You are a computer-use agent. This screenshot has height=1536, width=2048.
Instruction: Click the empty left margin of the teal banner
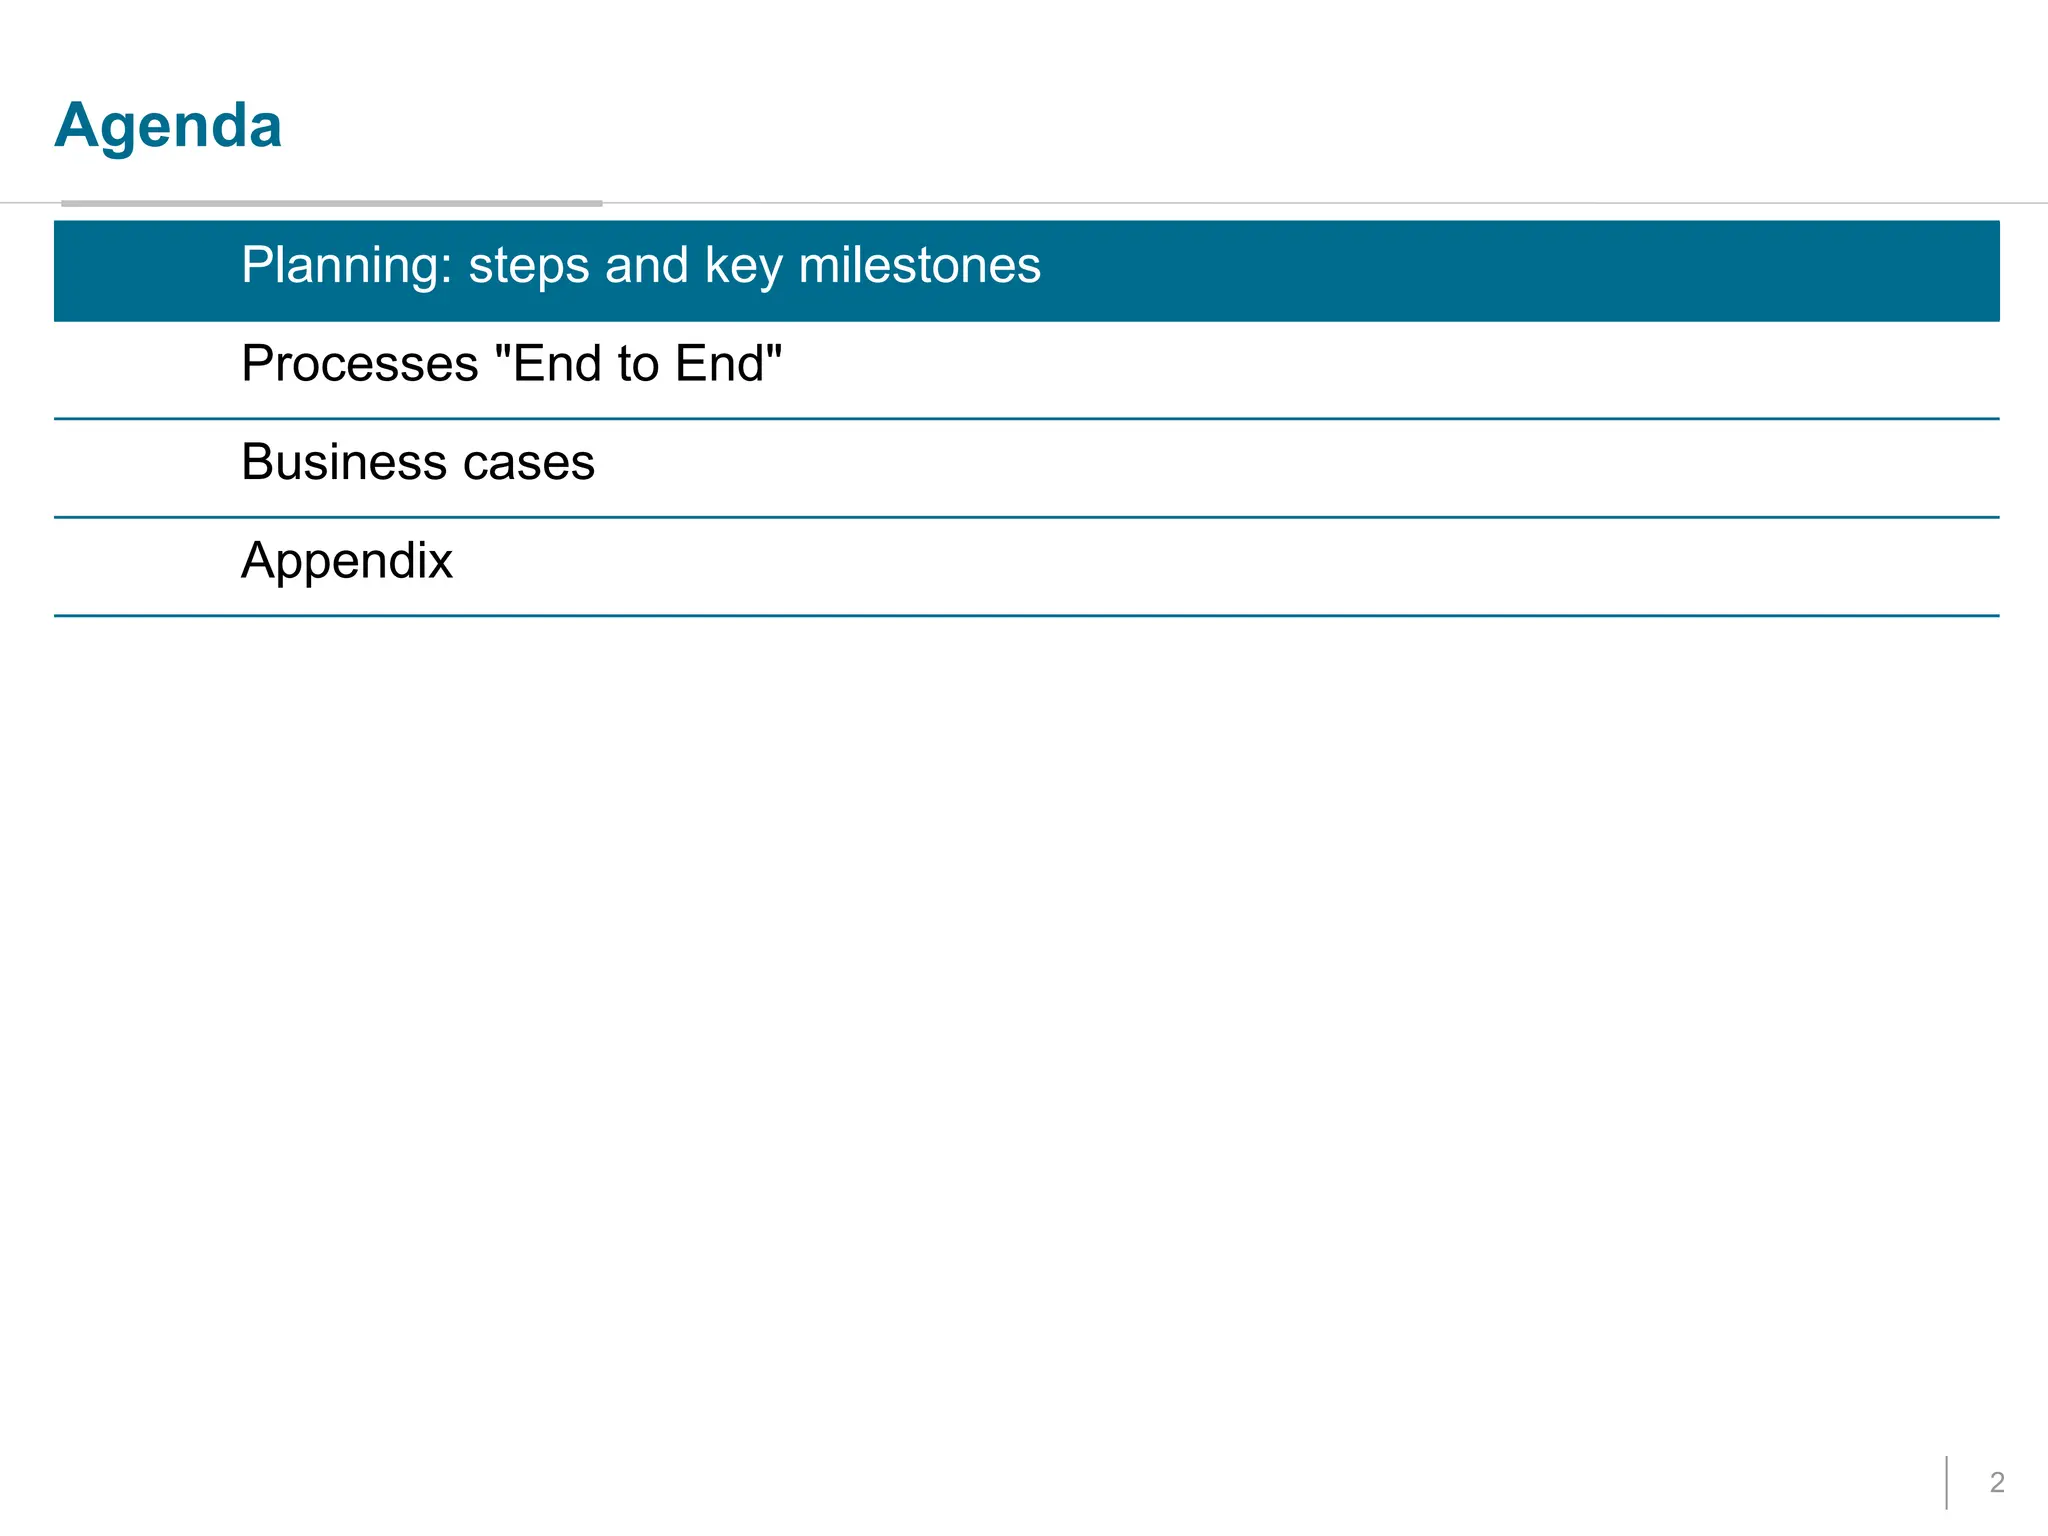pos(146,271)
